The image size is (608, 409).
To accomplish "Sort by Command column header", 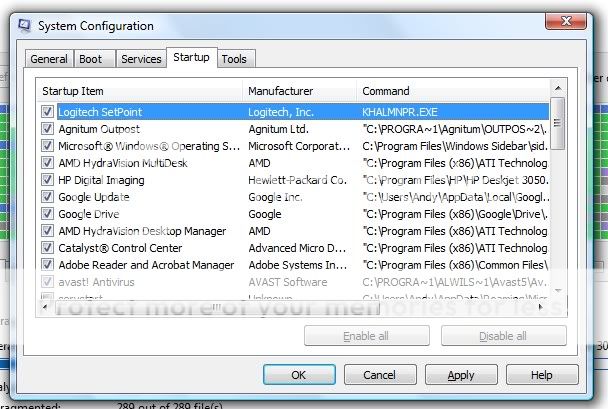I will 453,91.
